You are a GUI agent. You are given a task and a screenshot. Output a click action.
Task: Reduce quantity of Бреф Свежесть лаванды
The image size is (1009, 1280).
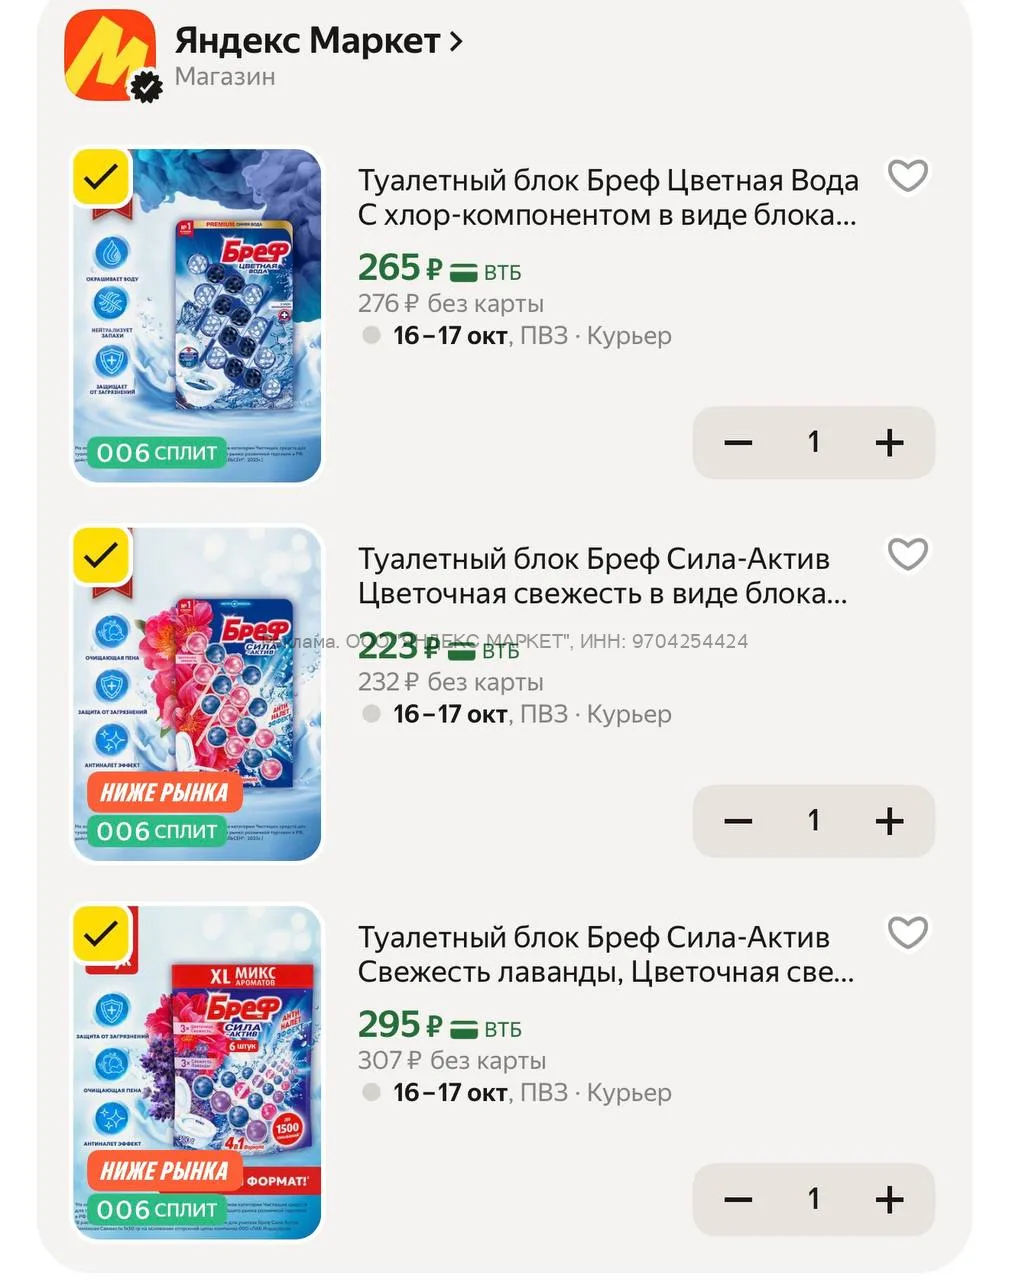click(x=738, y=1199)
